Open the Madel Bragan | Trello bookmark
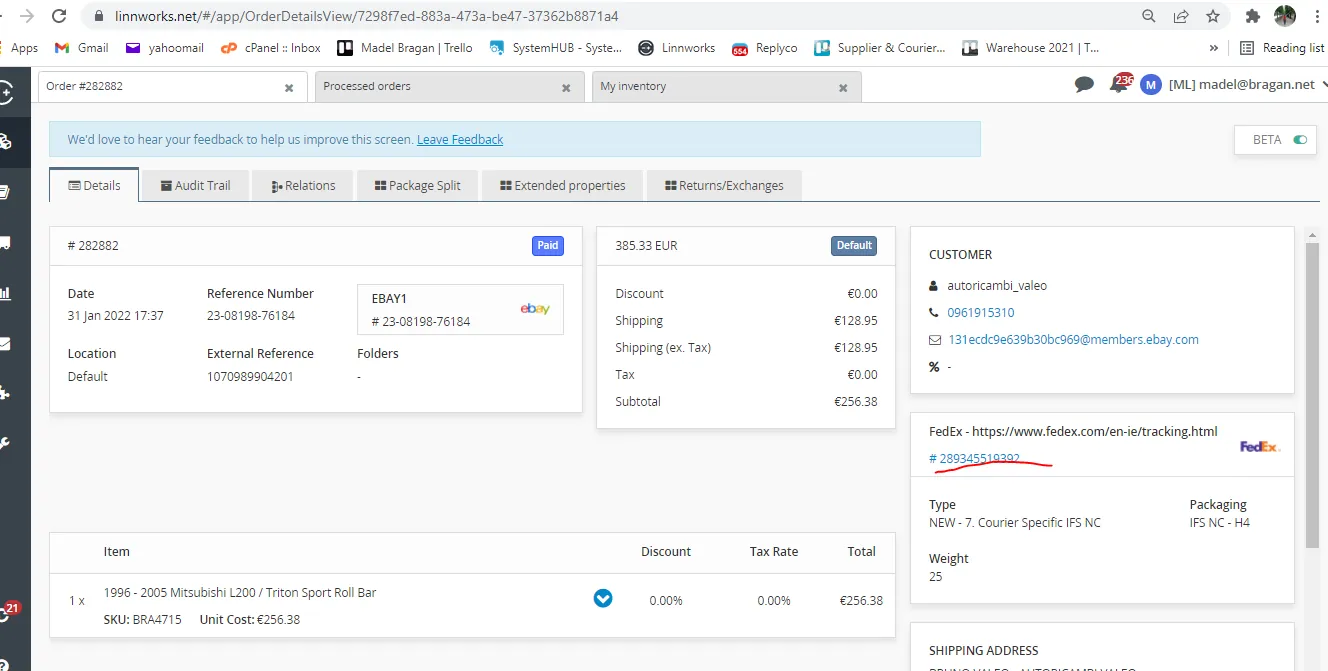This screenshot has height=671, width=1328. coord(405,47)
